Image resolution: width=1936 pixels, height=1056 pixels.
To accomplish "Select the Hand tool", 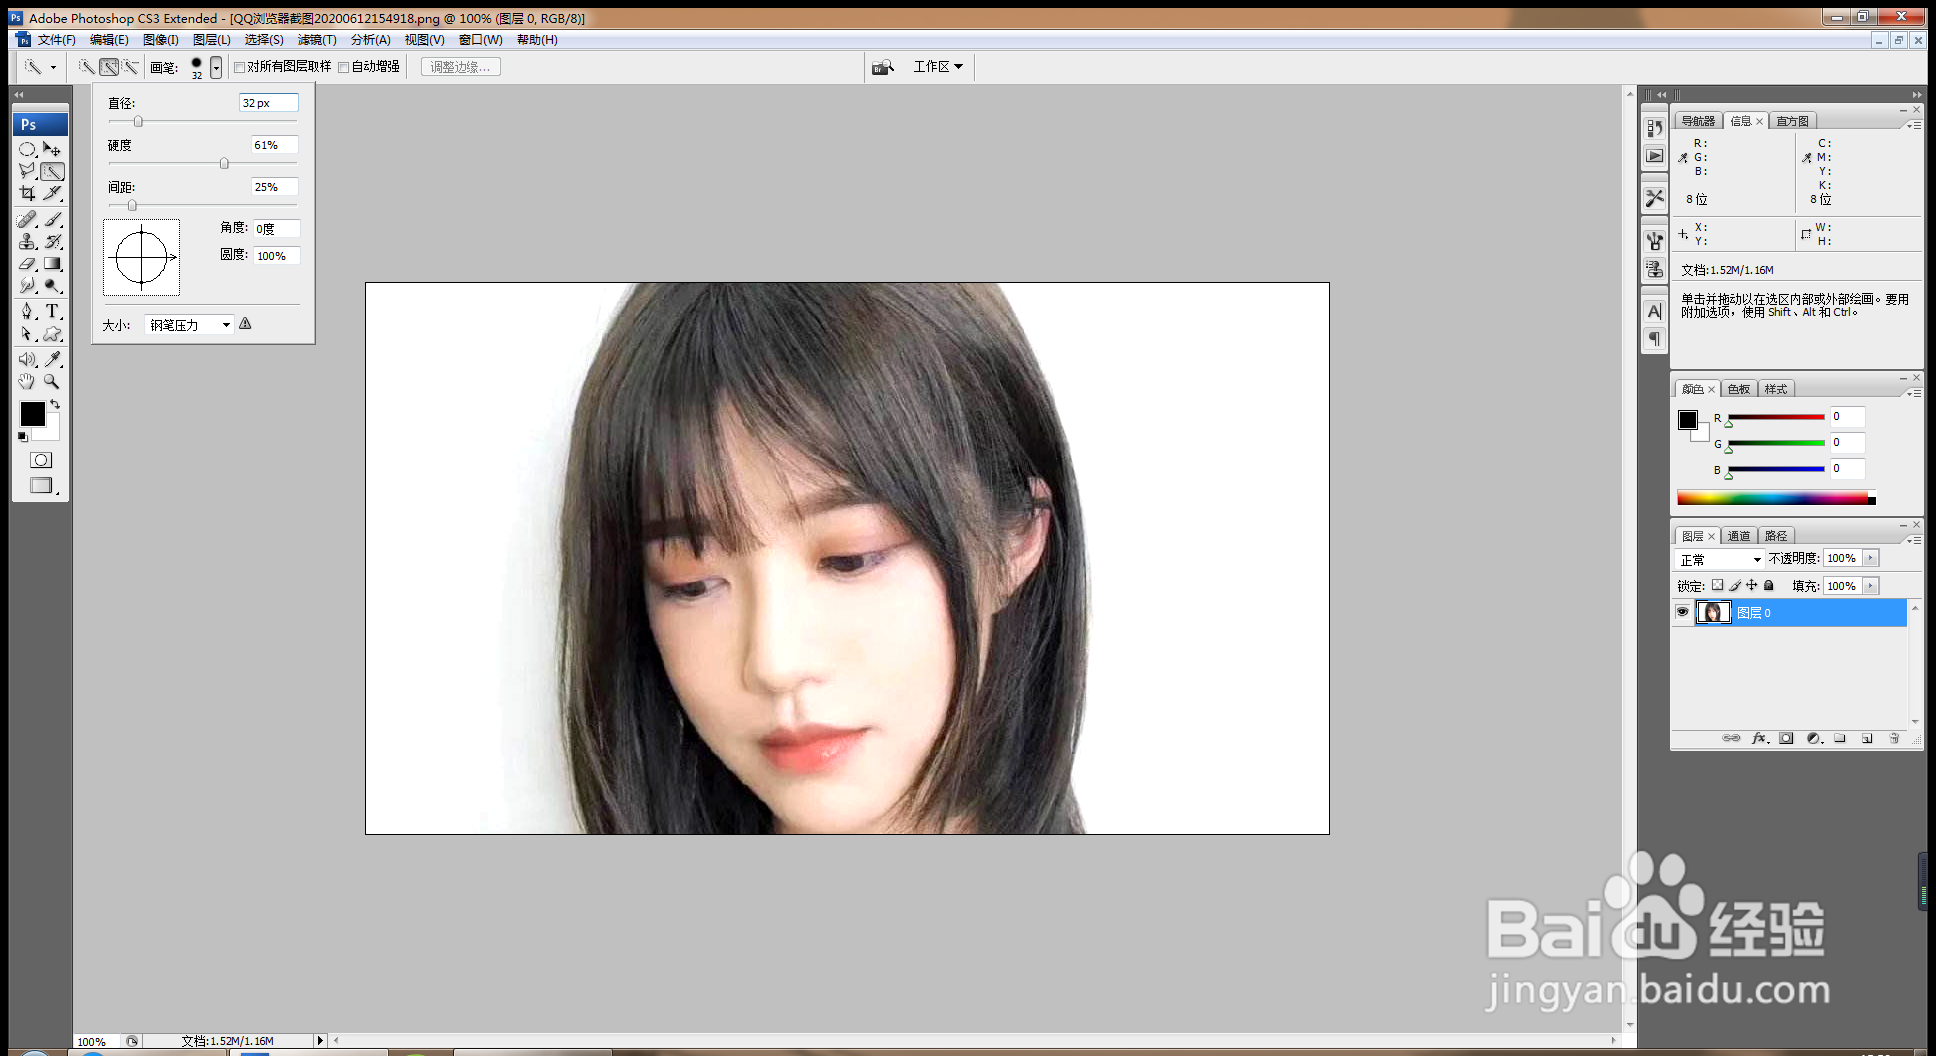I will 28,381.
